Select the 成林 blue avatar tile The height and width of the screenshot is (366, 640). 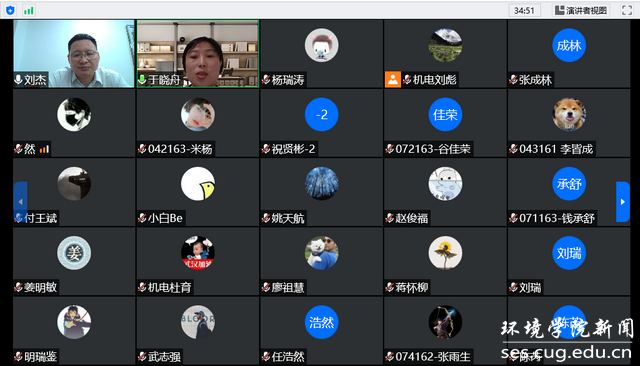569,45
